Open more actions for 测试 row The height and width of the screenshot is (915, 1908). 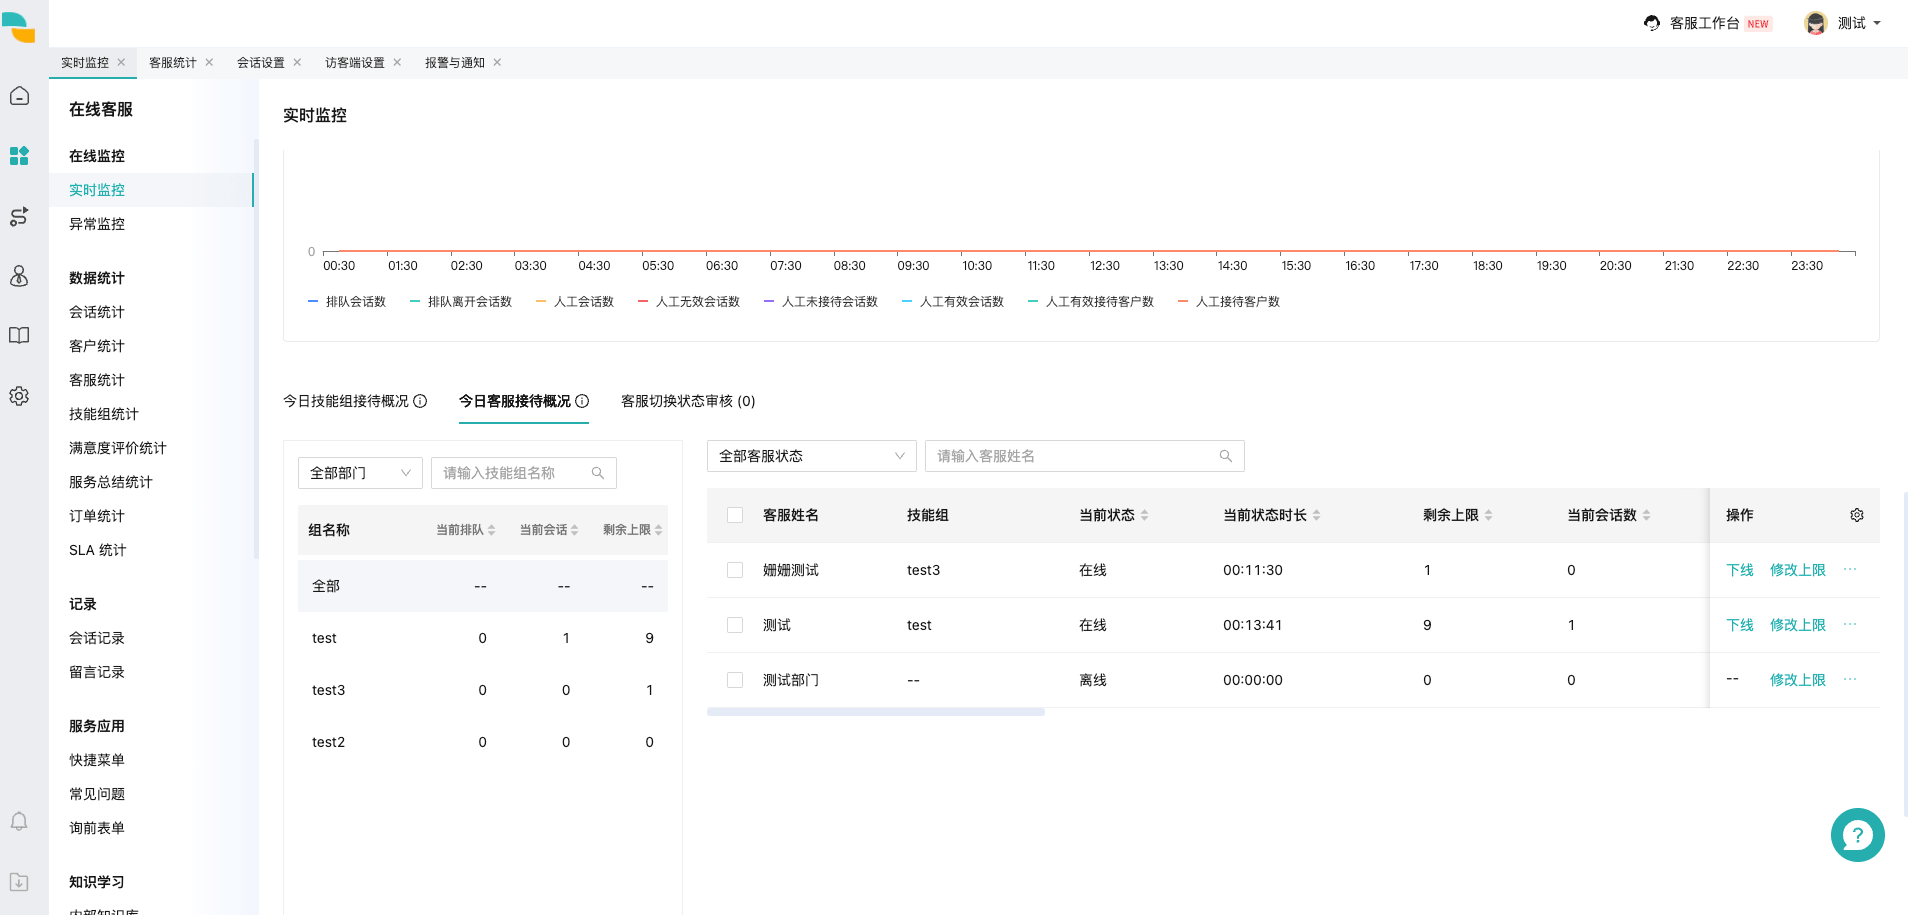1850,624
